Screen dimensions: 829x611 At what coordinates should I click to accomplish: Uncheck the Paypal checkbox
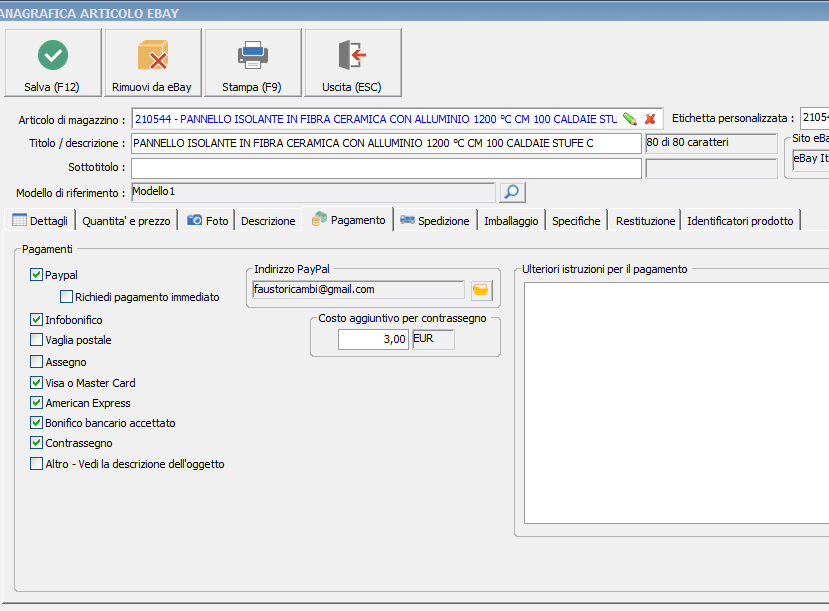click(x=36, y=274)
